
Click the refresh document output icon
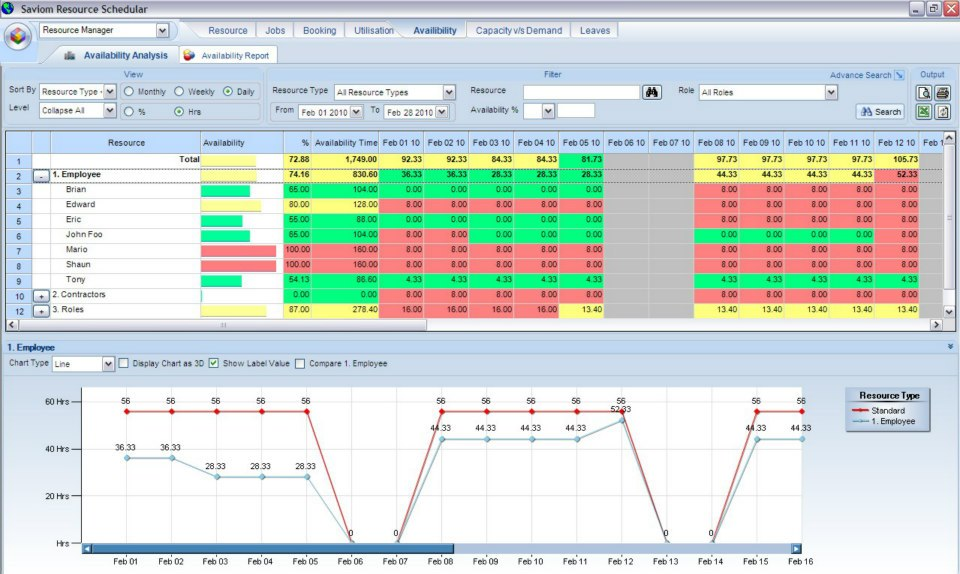(x=943, y=111)
